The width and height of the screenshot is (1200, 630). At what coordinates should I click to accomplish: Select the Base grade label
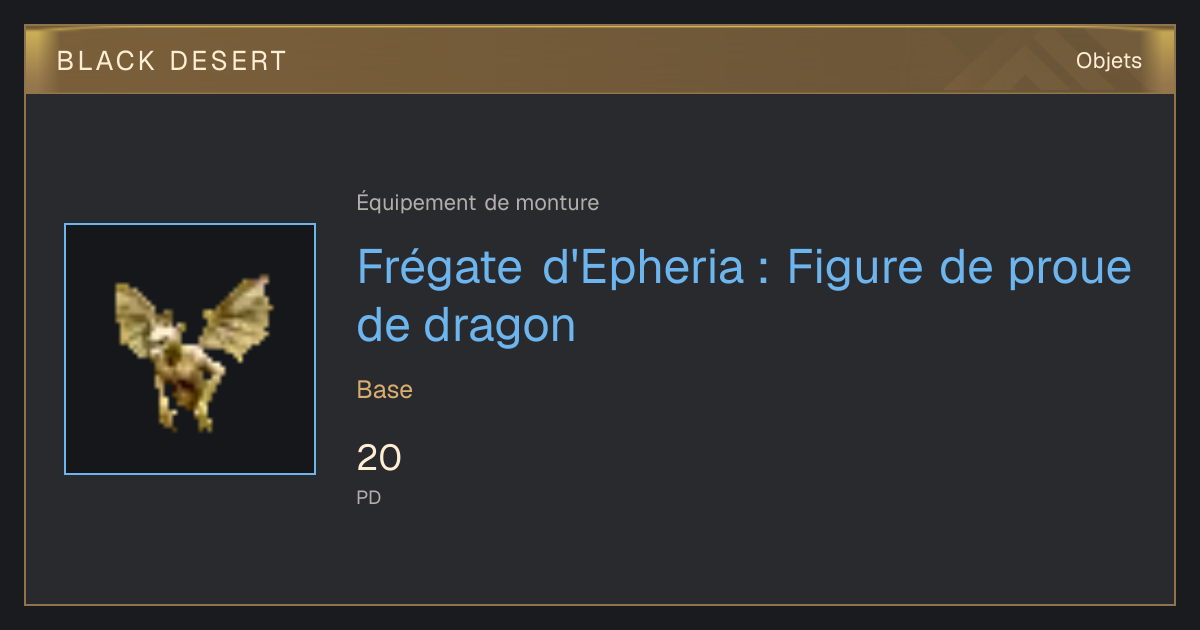385,390
